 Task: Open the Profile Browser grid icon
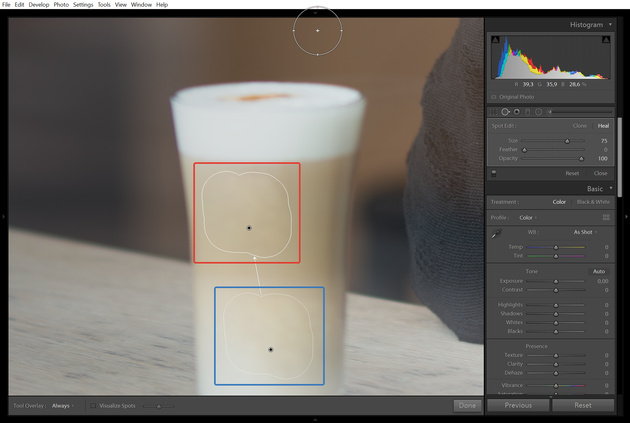(x=606, y=217)
